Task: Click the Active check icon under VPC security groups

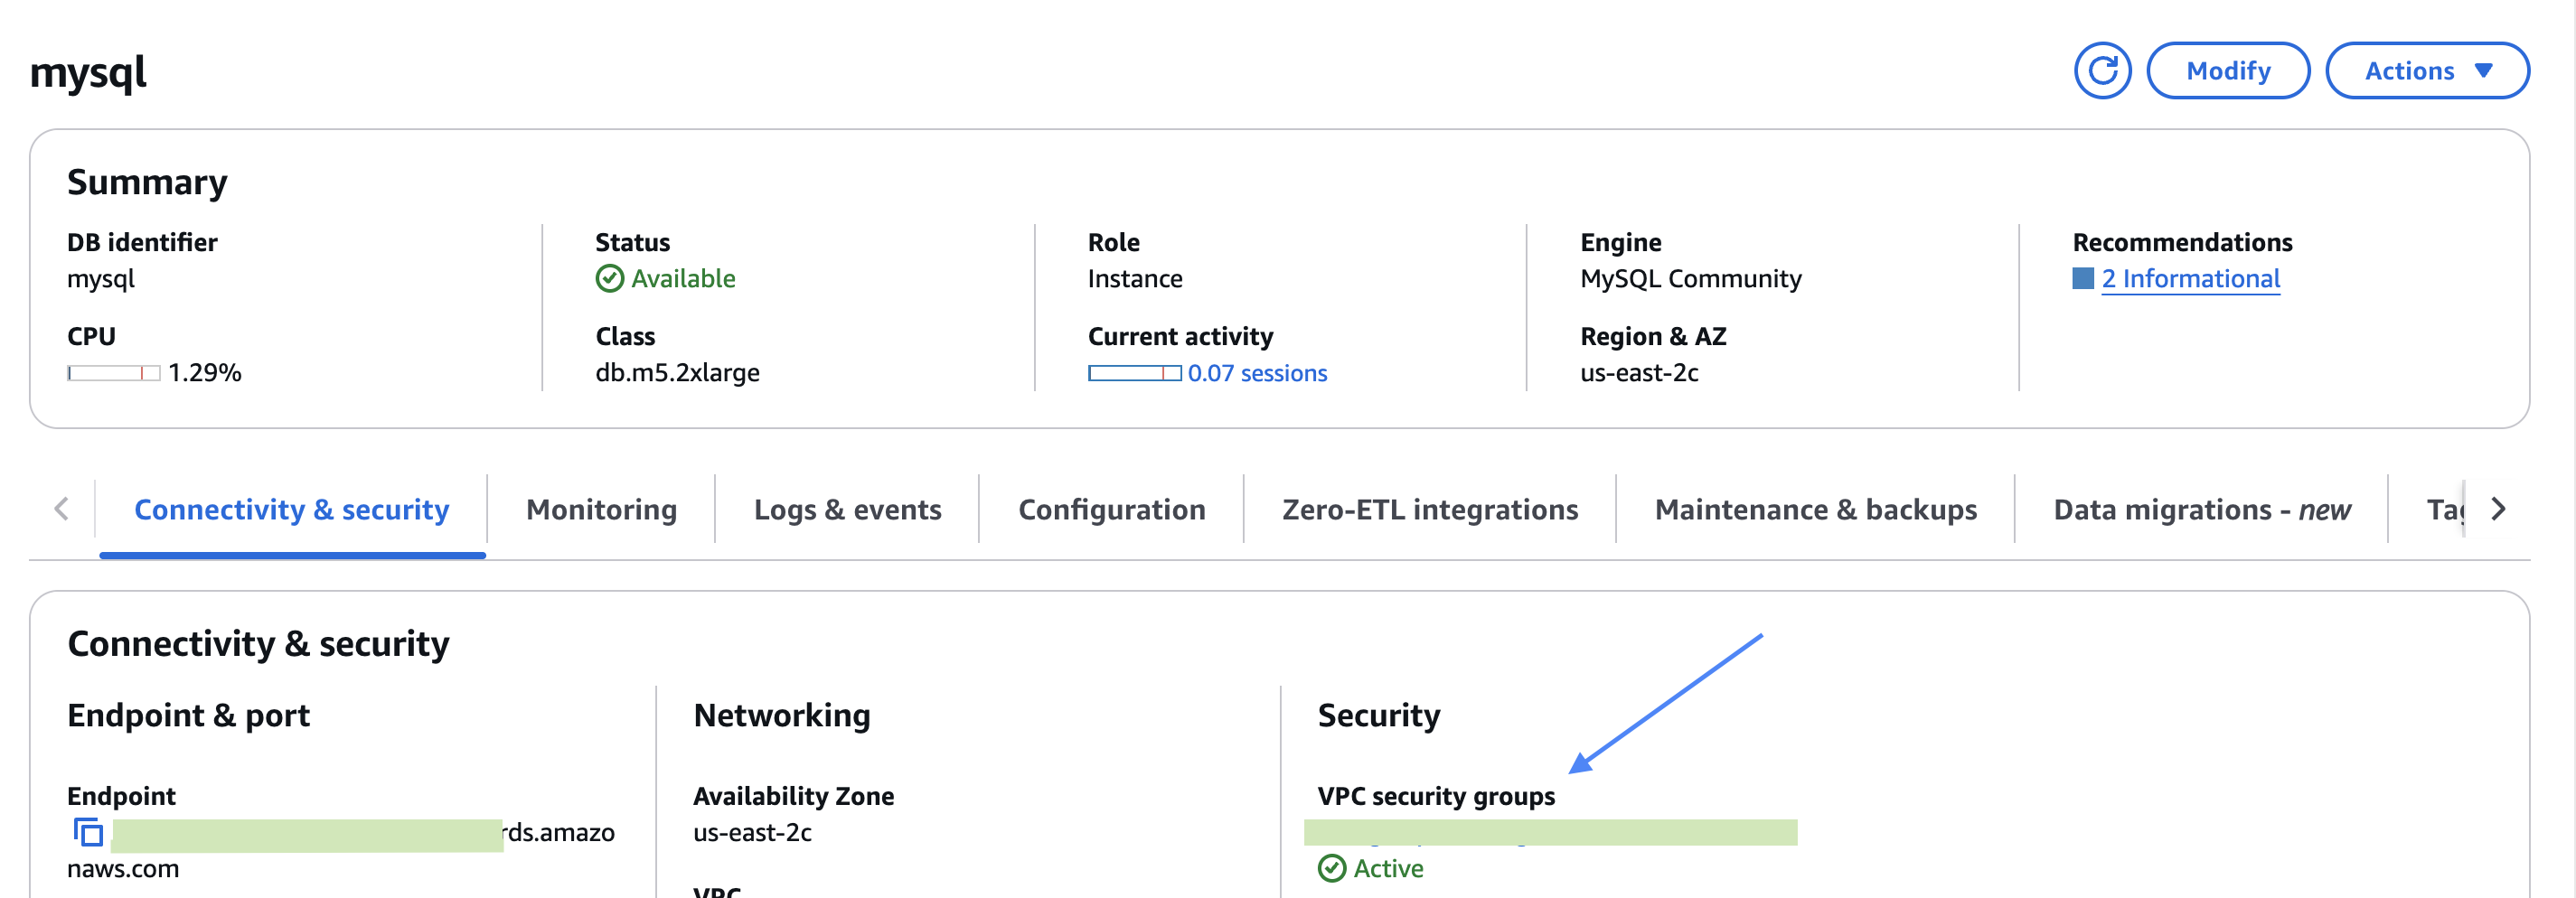Action: [1332, 869]
